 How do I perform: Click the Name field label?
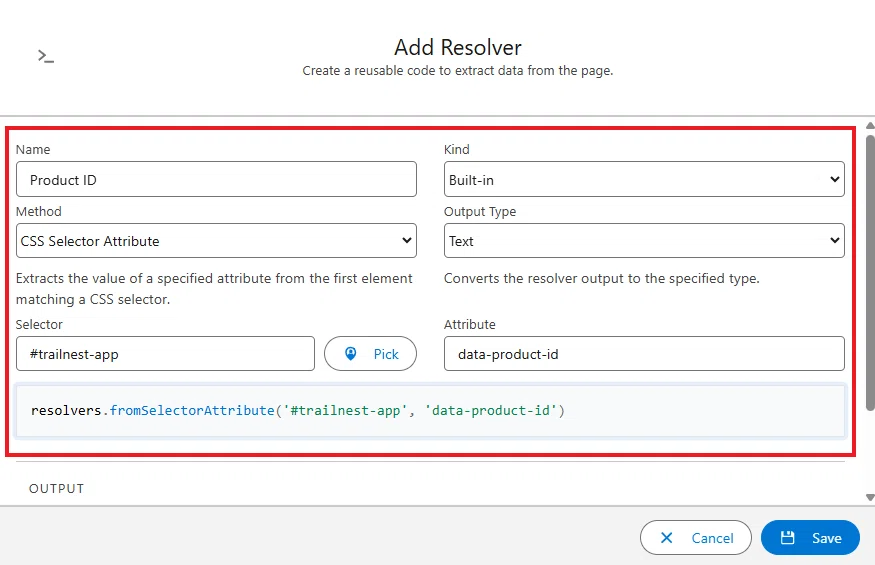click(33, 150)
